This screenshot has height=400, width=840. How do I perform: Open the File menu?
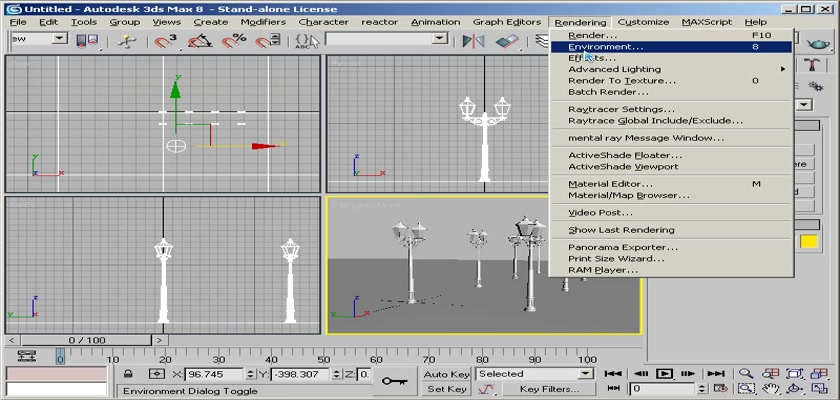18,22
